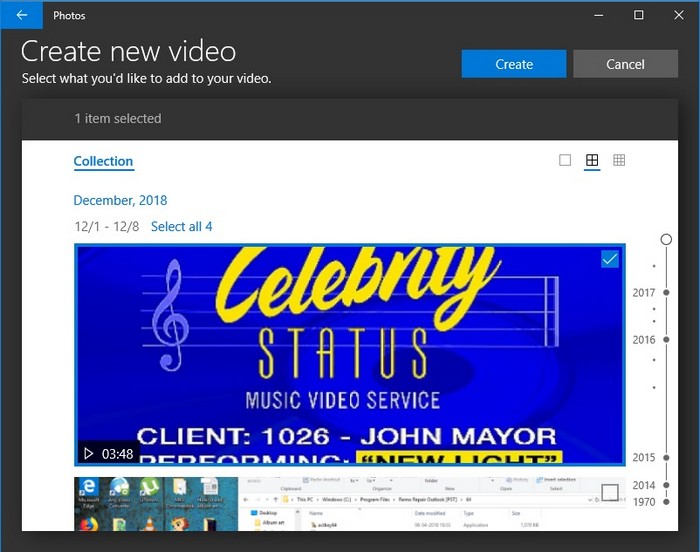Viewport: 700px width, 552px height.
Task: Click the timeline scroll handle circle
Action: point(666,239)
